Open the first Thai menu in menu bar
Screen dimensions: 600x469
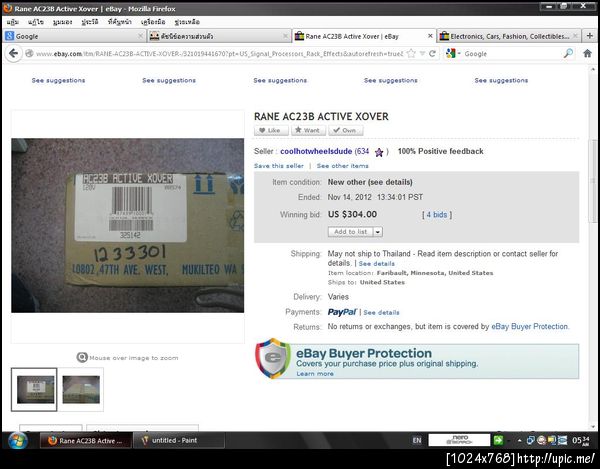[x=13, y=22]
